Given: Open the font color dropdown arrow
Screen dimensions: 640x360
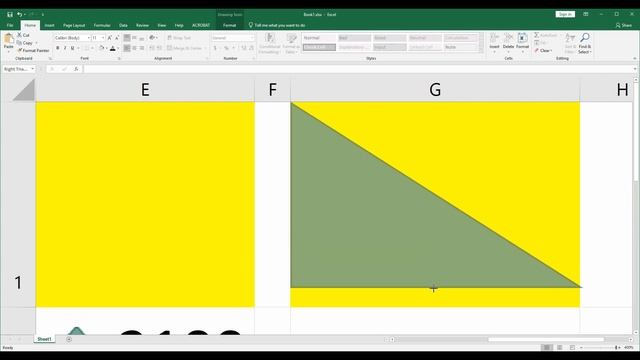Looking at the screenshot, I should [118, 48].
